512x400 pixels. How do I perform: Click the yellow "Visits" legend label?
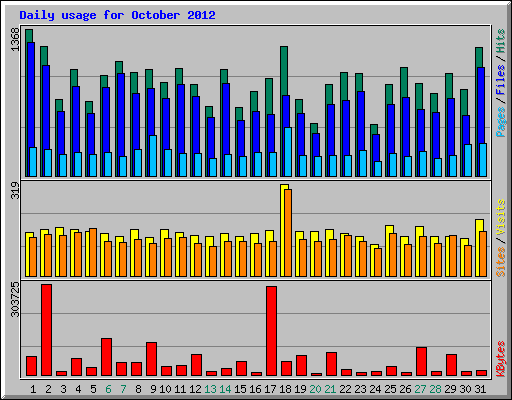pos(501,218)
